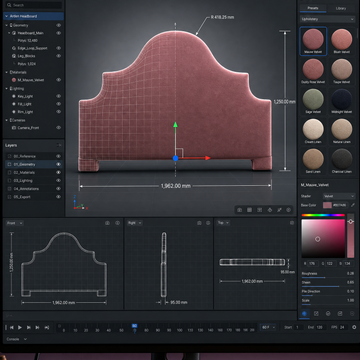The image size is (360, 360).
Task: Click the R color value field
Action: [313, 263]
